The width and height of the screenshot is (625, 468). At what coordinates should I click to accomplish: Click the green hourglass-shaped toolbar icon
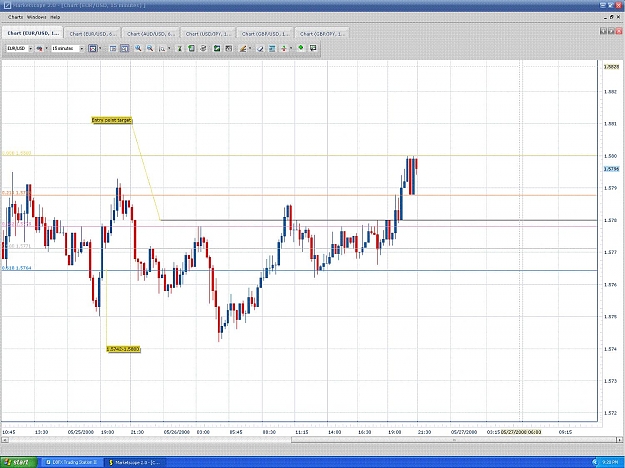click(x=180, y=49)
